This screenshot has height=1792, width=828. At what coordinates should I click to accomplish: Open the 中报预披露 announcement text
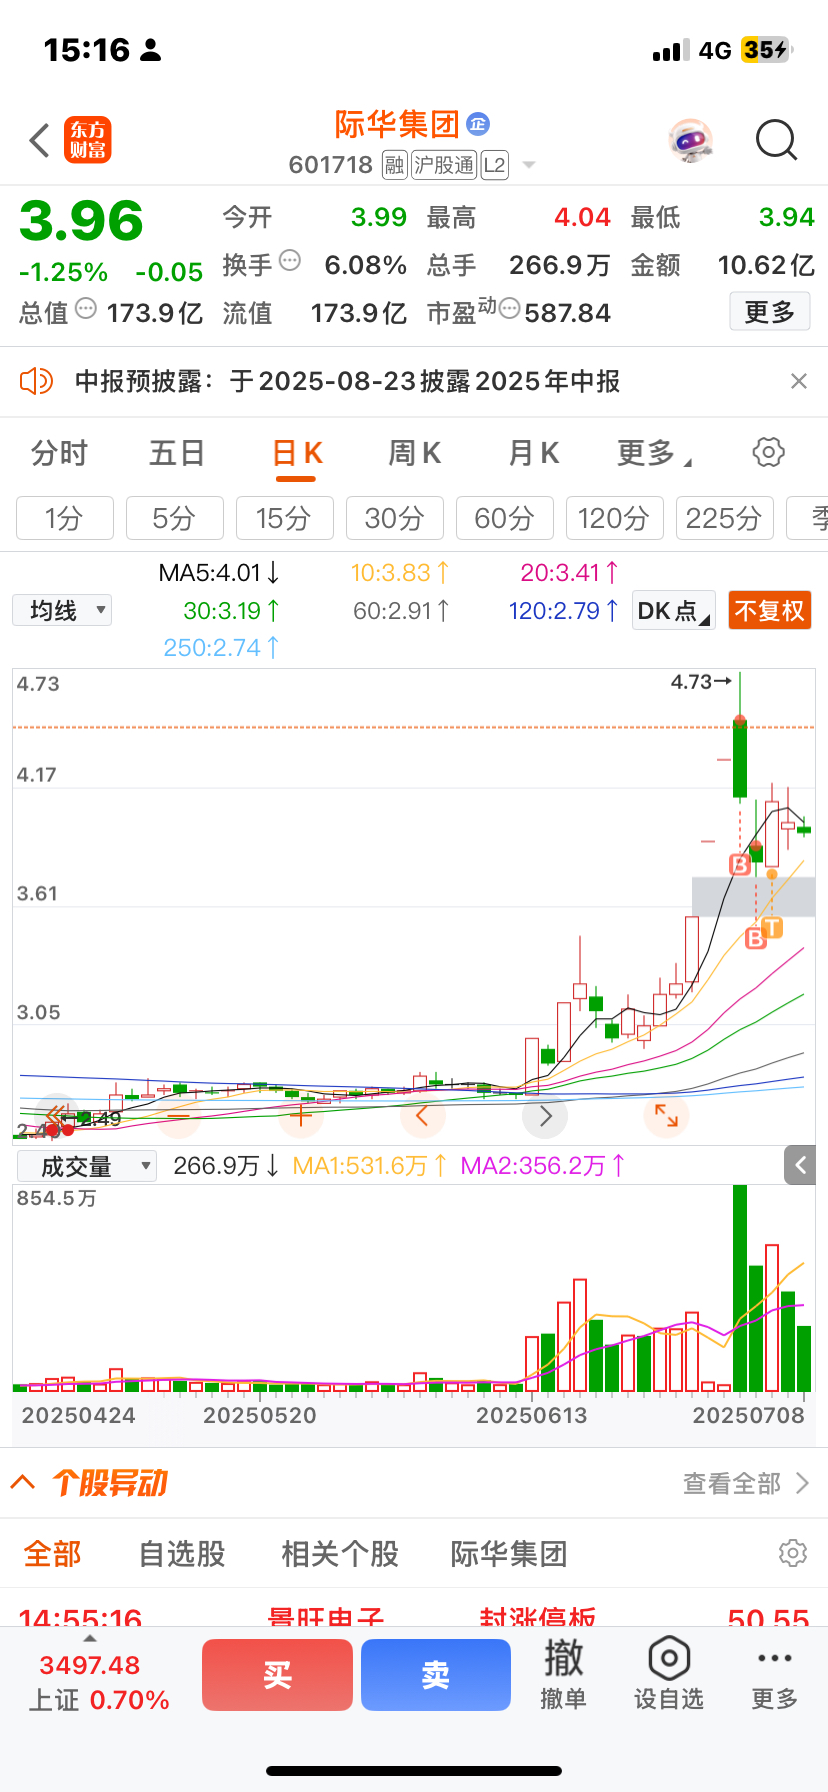347,381
